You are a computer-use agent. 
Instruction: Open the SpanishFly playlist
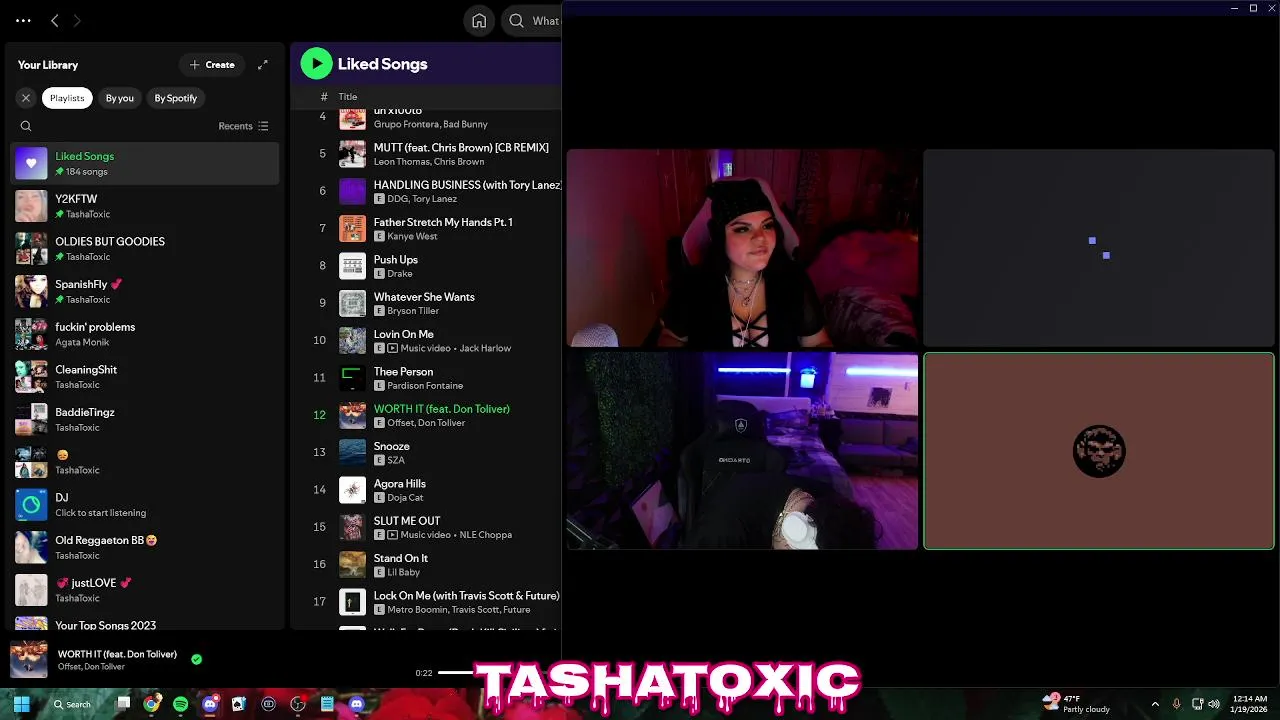tap(145, 291)
